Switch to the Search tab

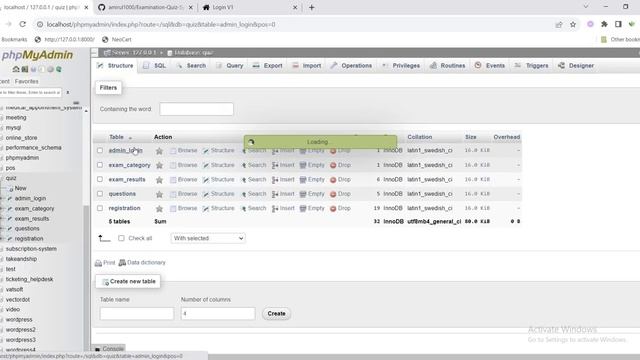pos(191,65)
